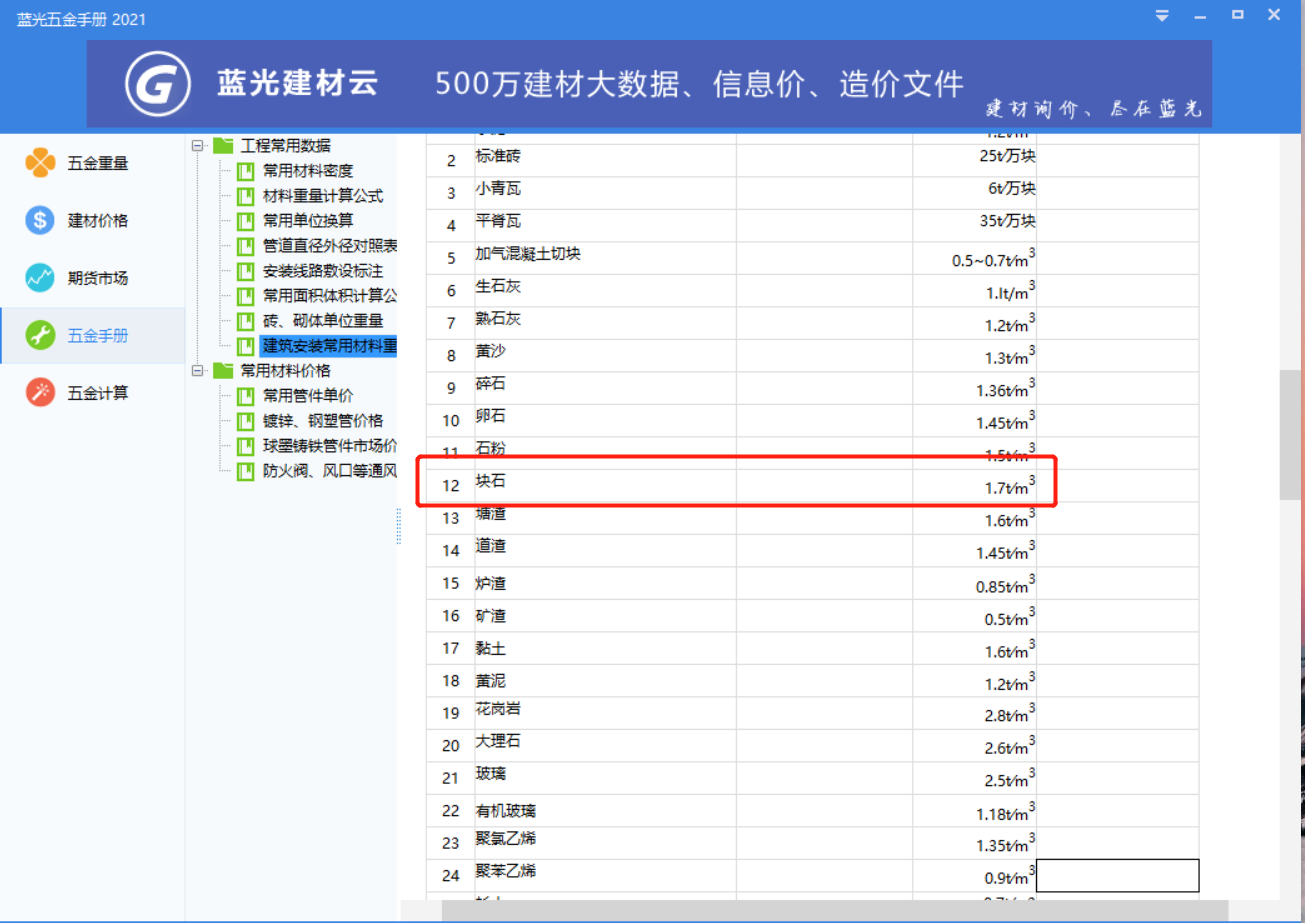Screen dimensions: 1305x923
Task: Click the 管道直径外径对照表 document icon
Action: tap(245, 246)
